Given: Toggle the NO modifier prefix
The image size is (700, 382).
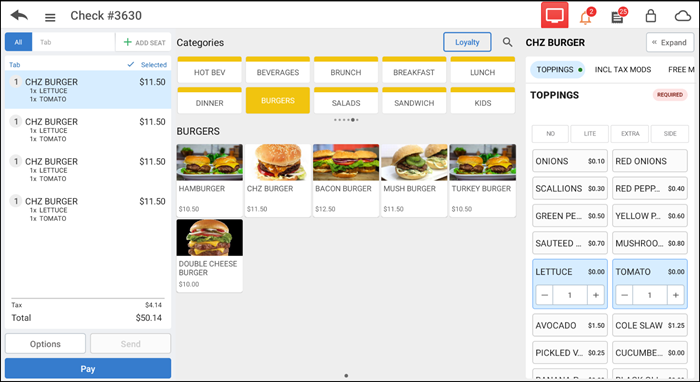Looking at the screenshot, I should tap(550, 133).
